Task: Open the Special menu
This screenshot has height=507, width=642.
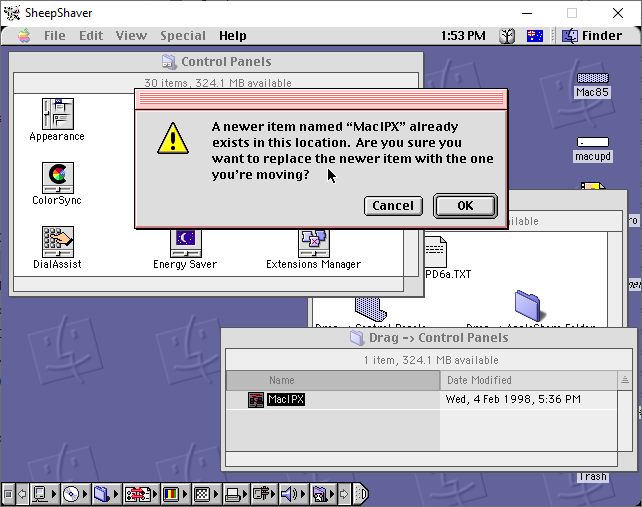Action: [x=183, y=36]
